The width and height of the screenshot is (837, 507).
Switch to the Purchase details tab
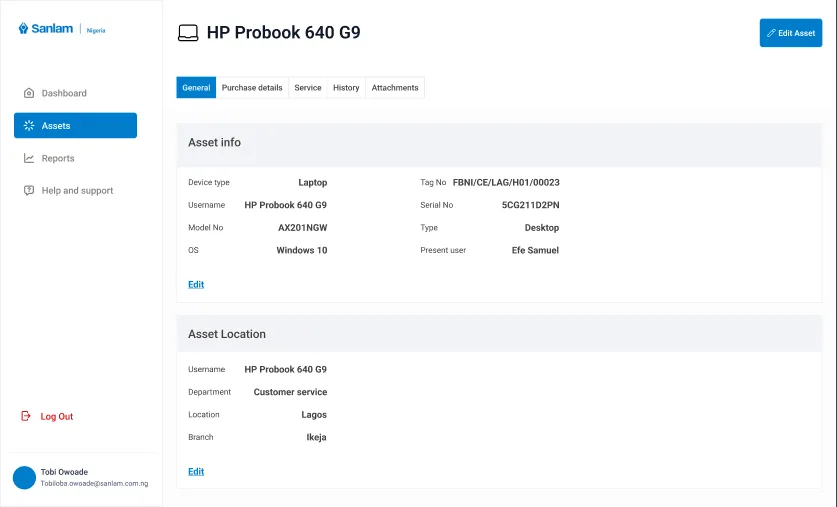coord(252,88)
